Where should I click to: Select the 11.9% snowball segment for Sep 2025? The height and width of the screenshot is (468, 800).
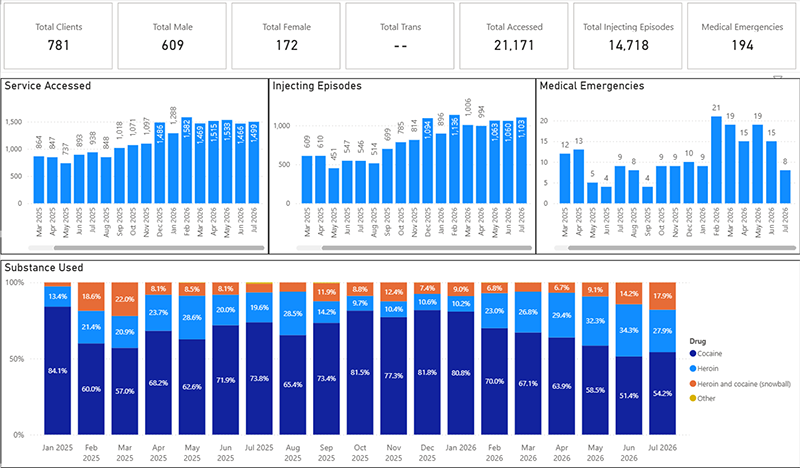326,292
